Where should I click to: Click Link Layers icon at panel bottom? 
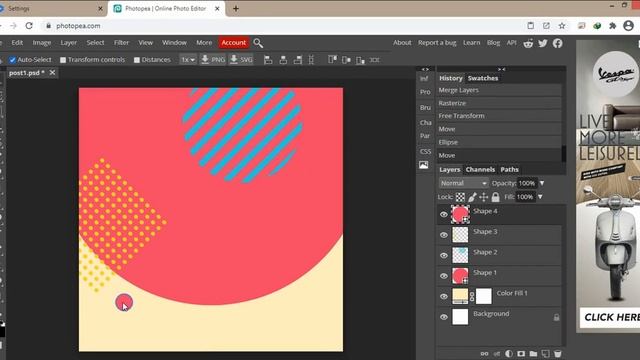[484, 354]
